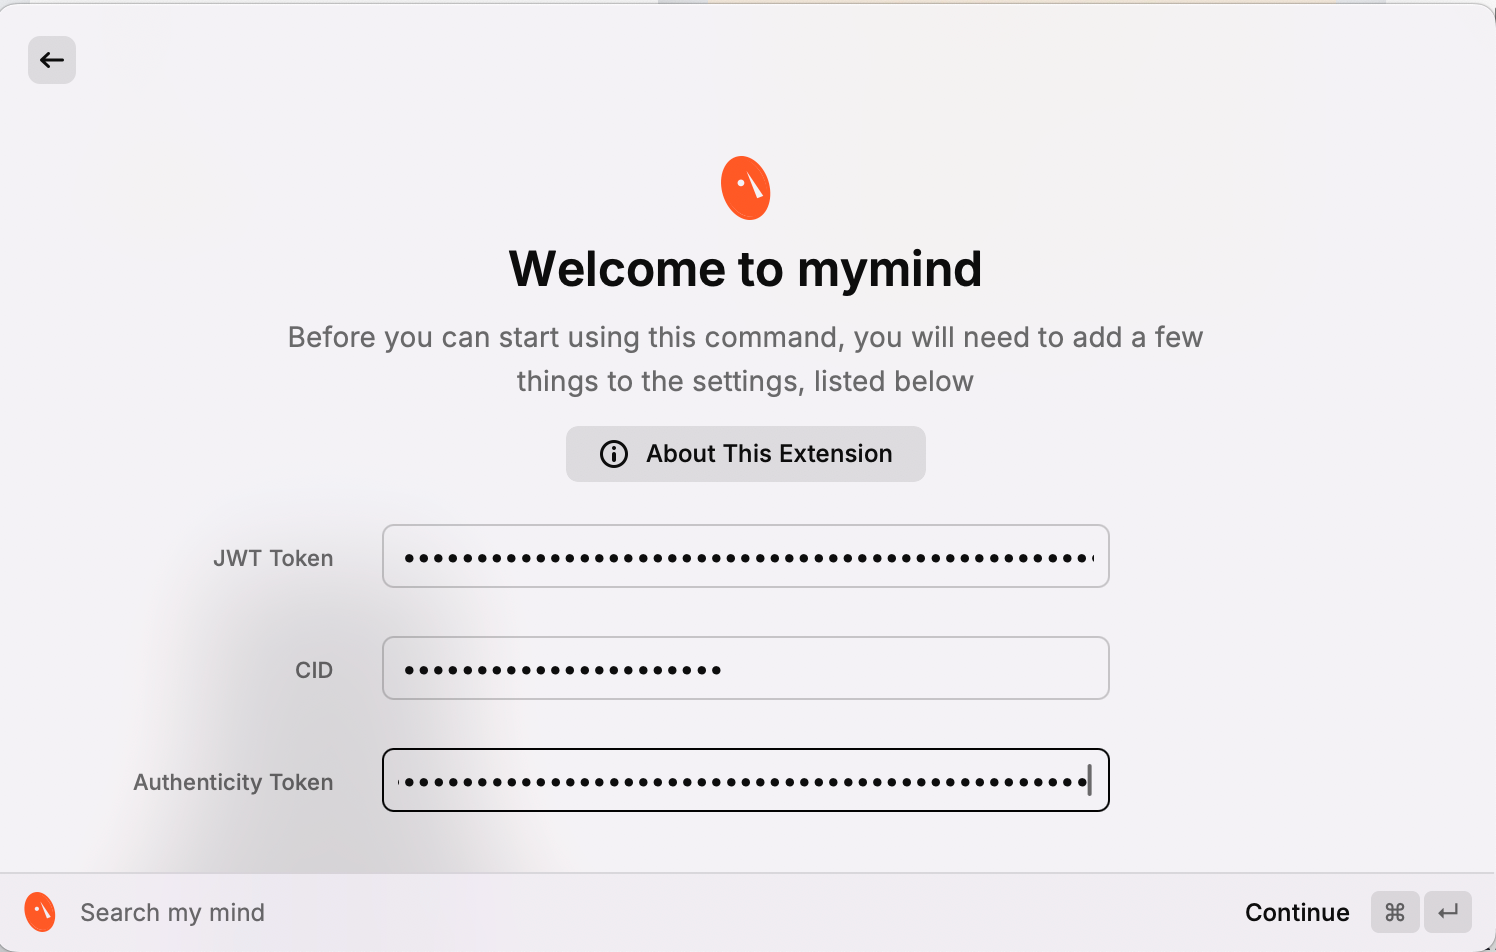Screen dimensions: 1496x952
Task: Select the Authenticity Token input field
Action: (745, 780)
